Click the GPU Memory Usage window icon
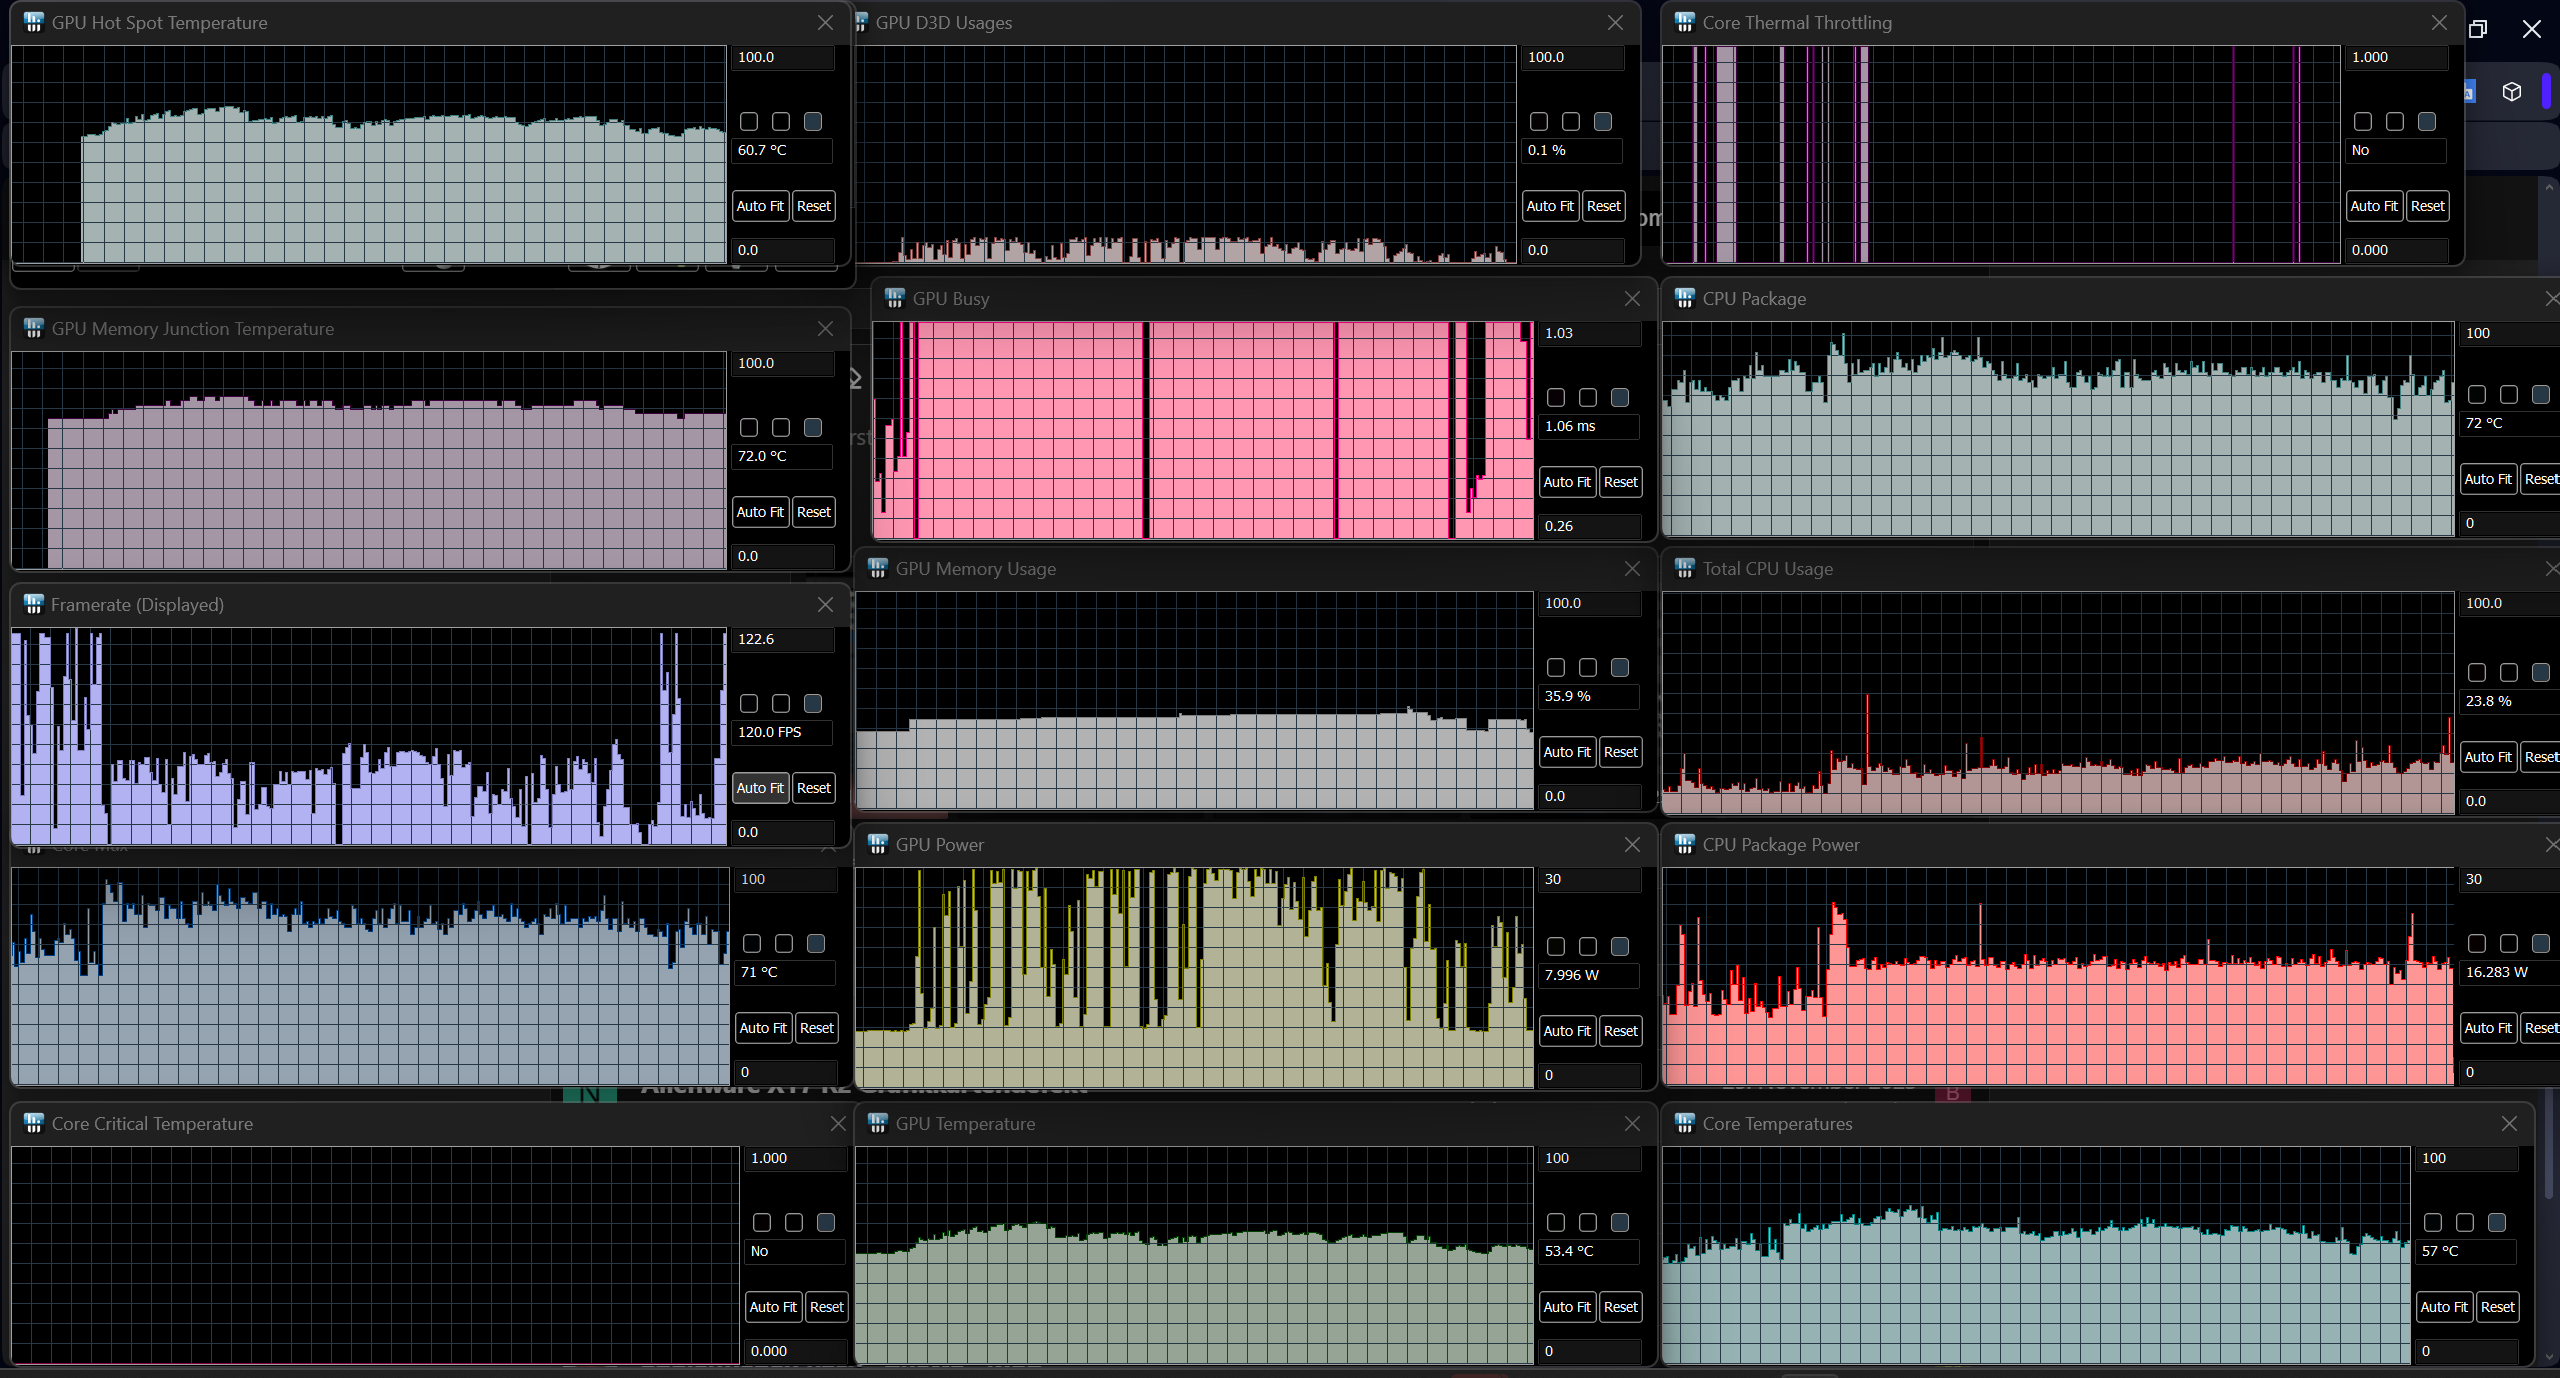This screenshot has width=2560, height=1378. click(877, 568)
